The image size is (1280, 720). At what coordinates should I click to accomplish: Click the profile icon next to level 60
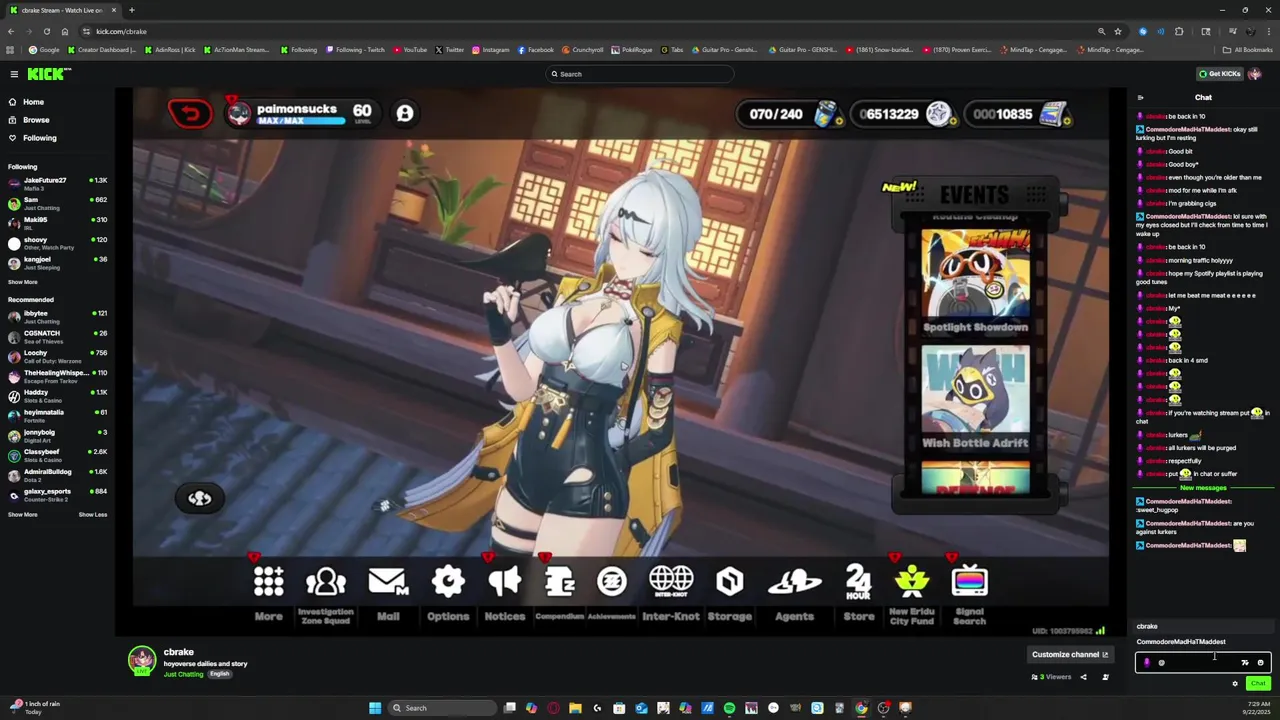(x=405, y=114)
